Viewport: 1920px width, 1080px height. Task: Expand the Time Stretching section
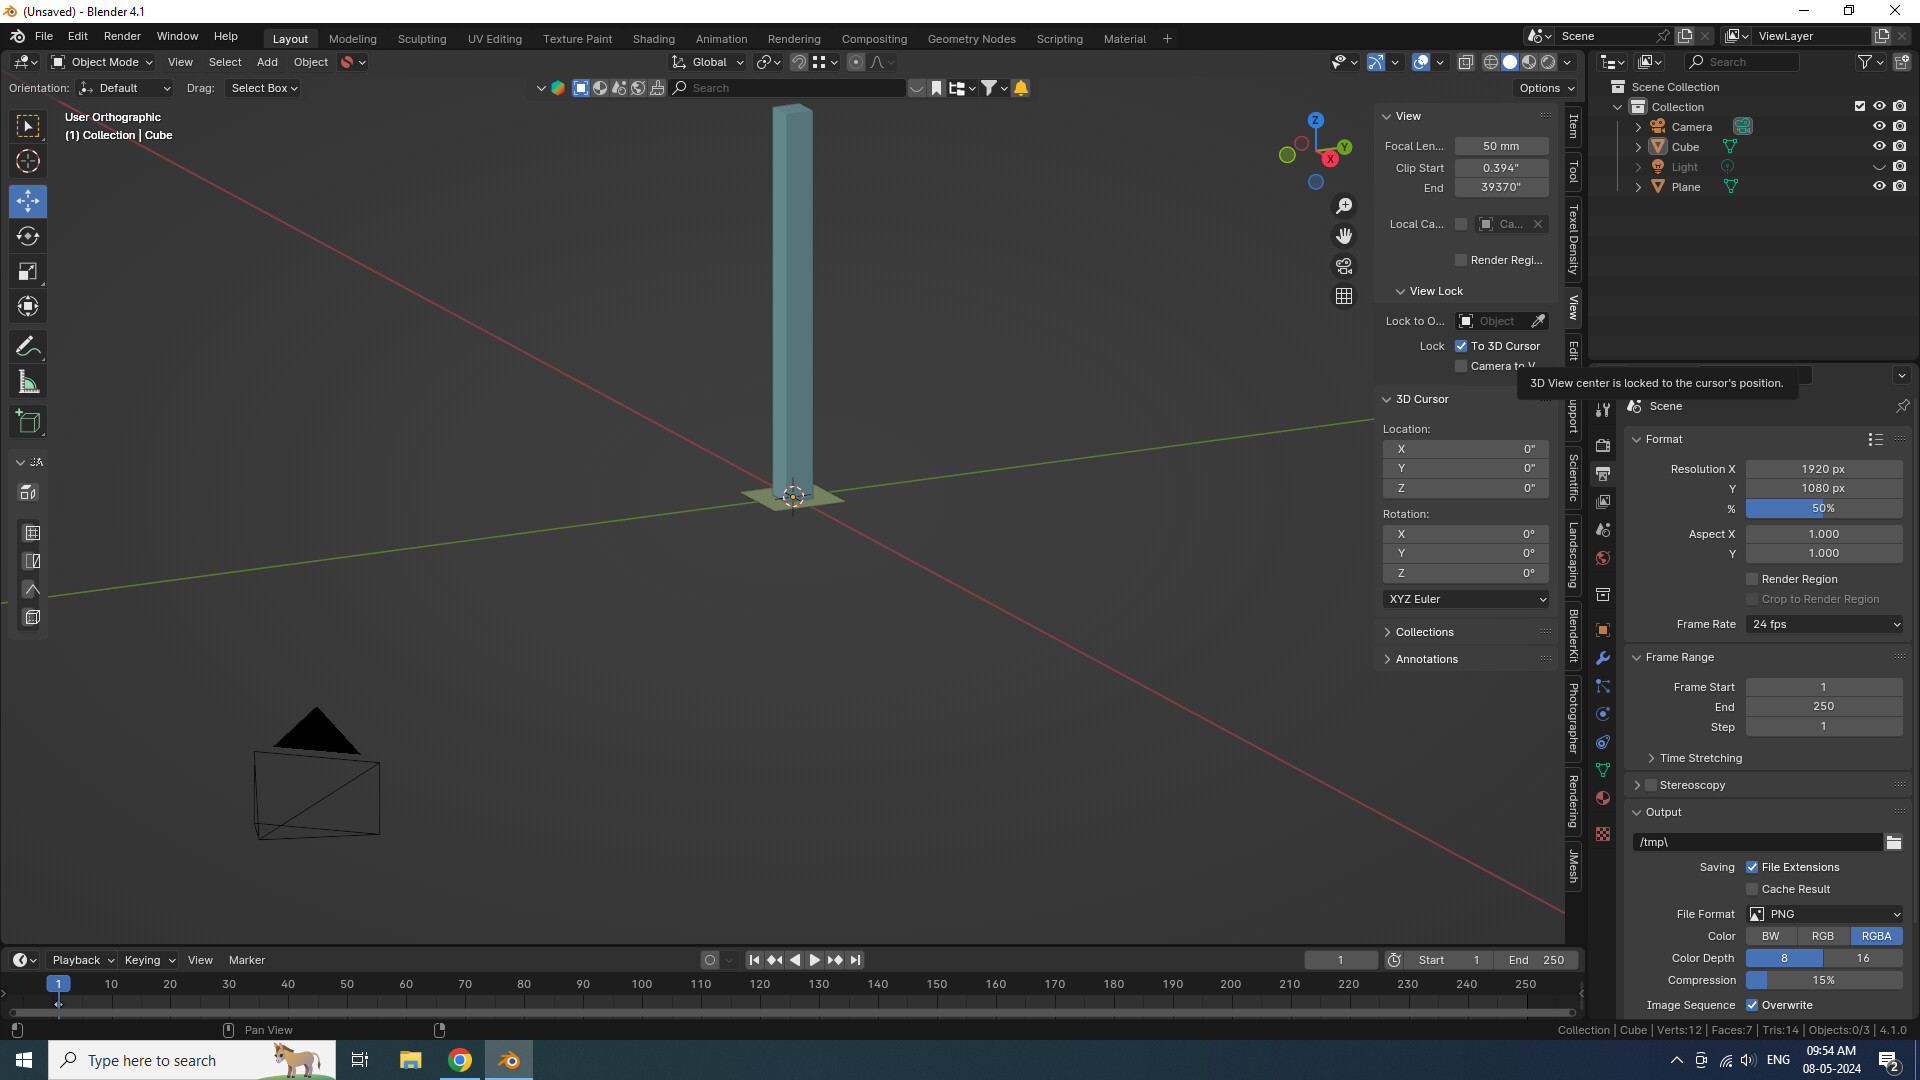[x=1700, y=758]
